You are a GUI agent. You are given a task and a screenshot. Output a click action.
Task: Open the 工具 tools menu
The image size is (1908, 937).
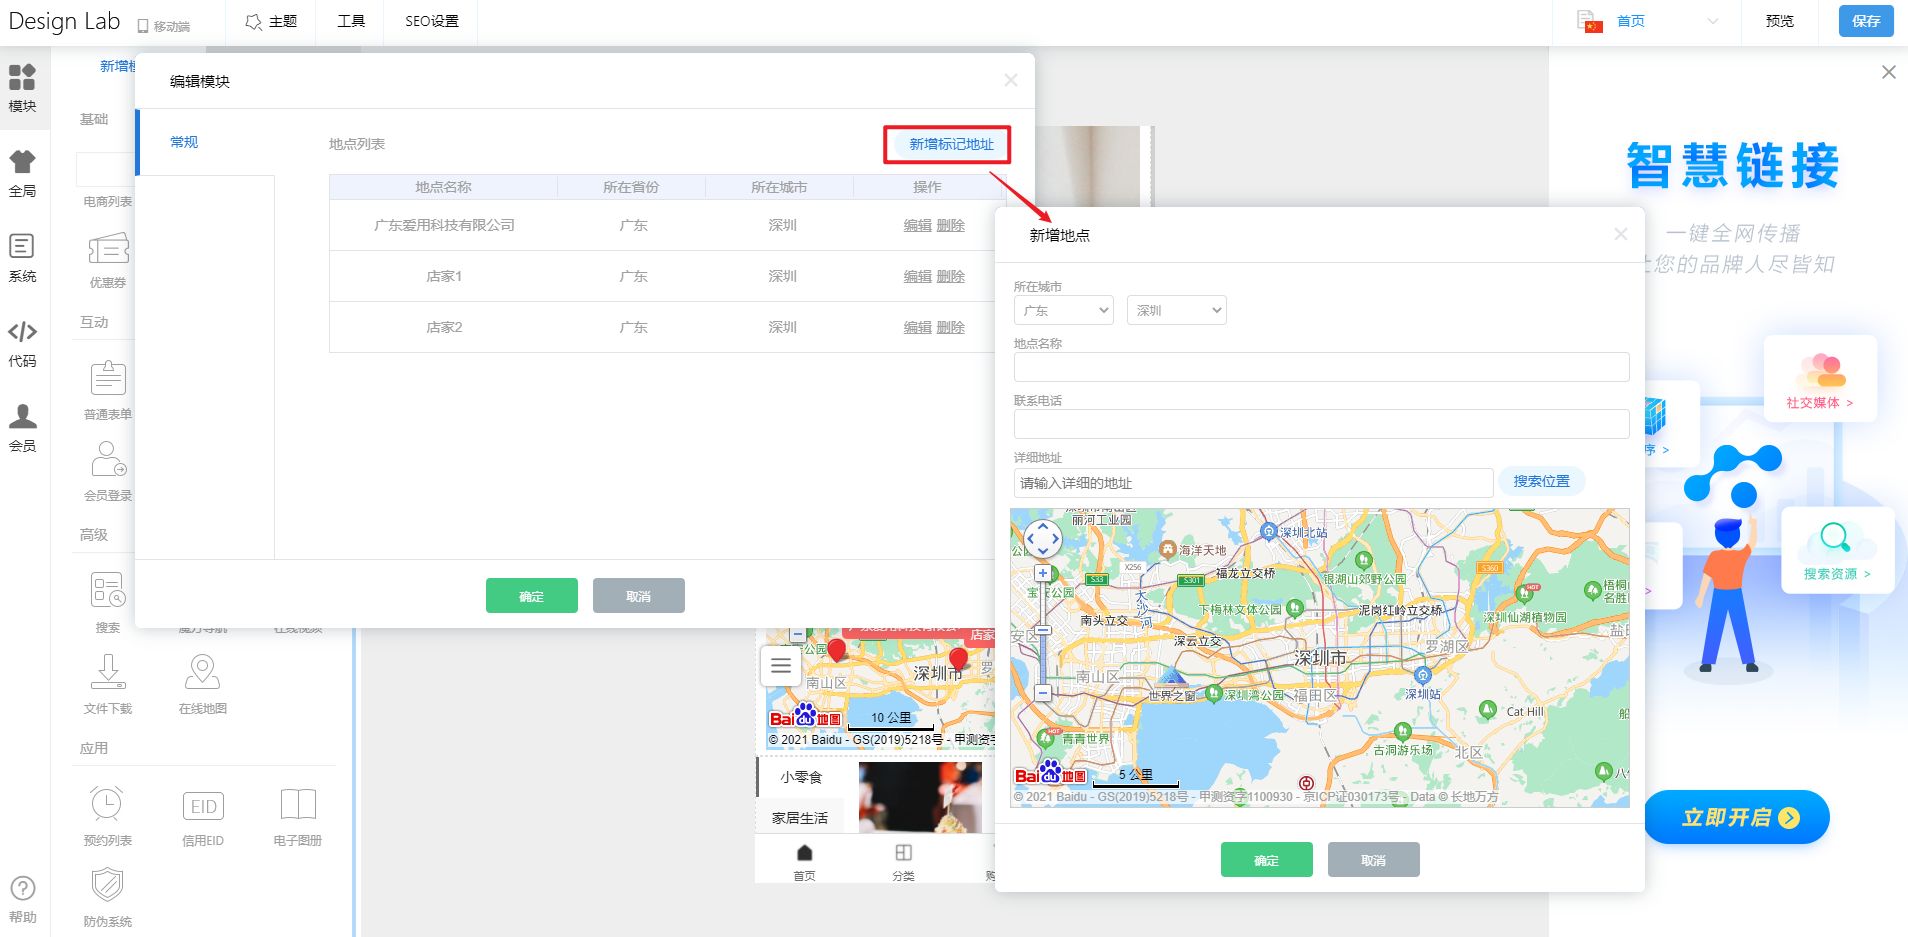[351, 21]
